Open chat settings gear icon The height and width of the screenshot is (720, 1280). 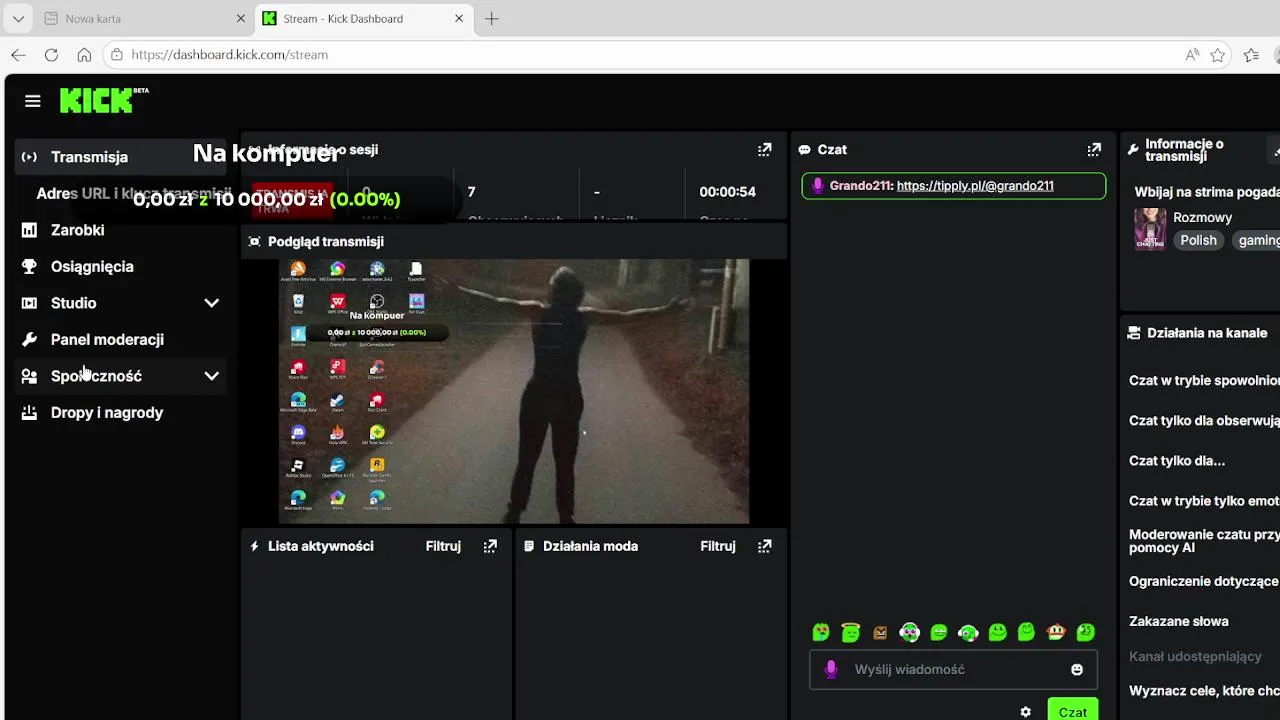click(1025, 712)
